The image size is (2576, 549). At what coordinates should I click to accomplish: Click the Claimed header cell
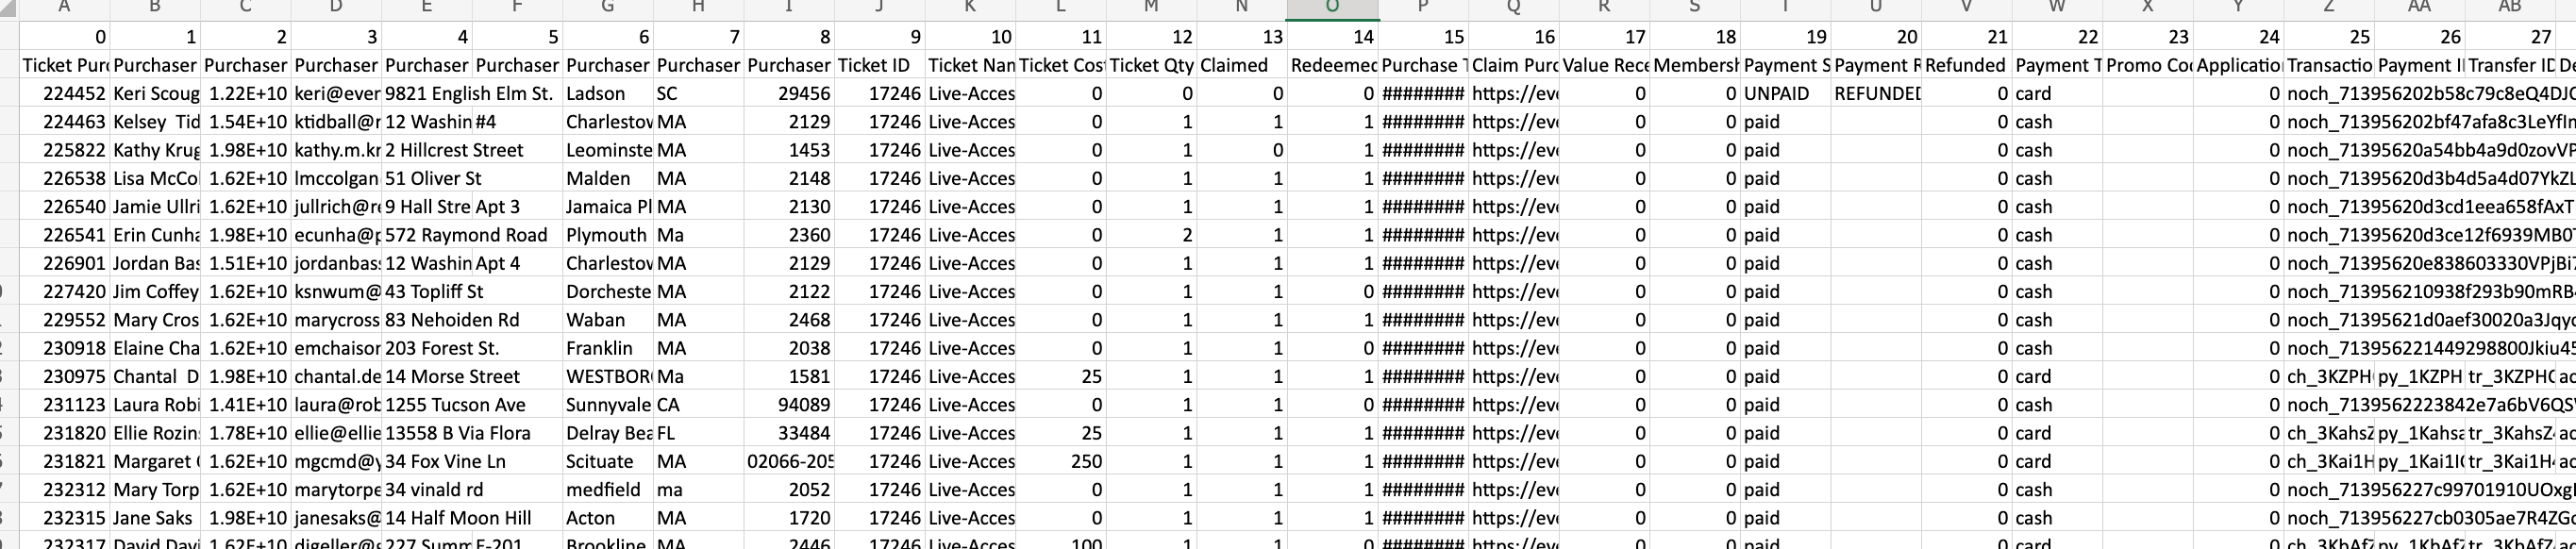1242,65
